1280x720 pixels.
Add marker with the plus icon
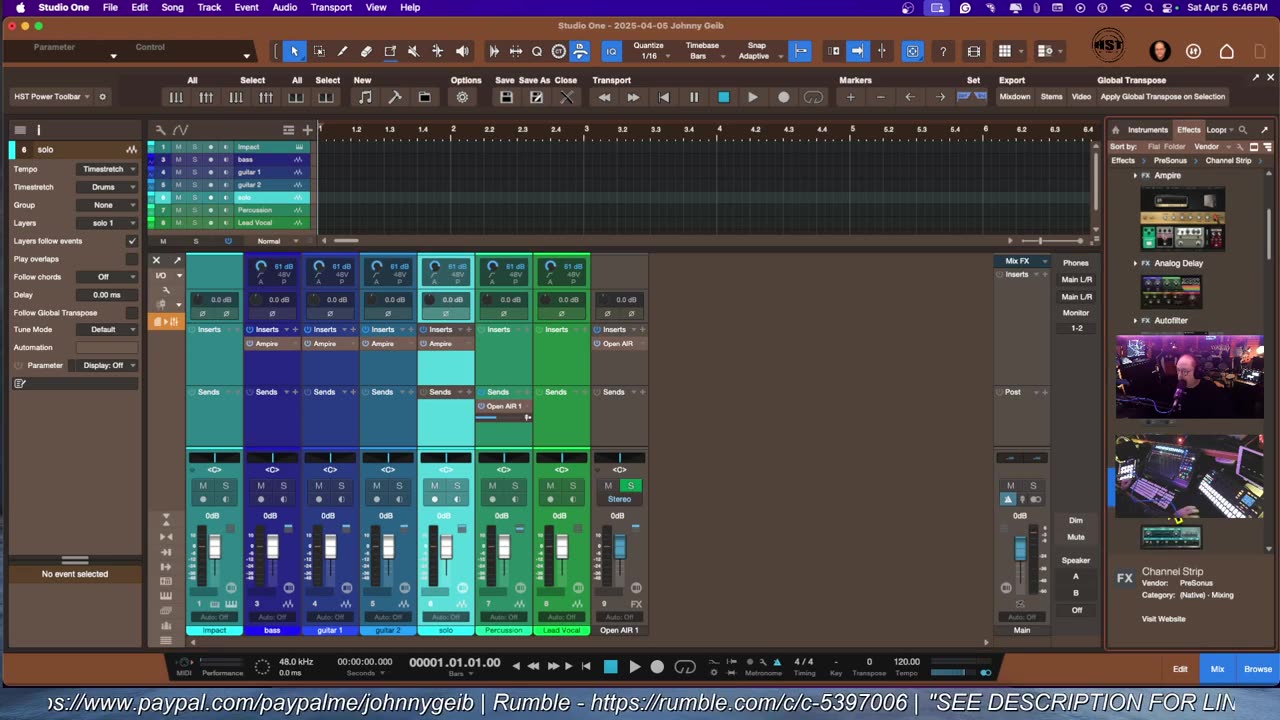click(x=850, y=97)
